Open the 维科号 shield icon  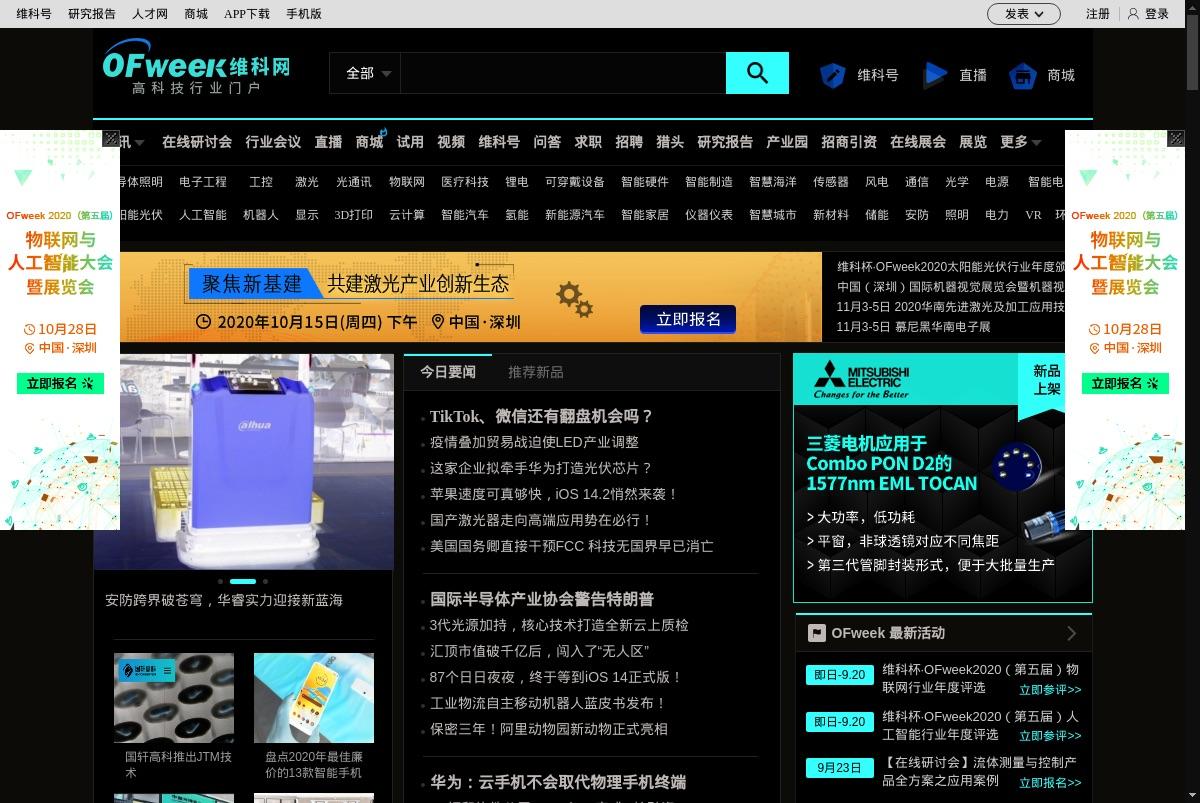tap(833, 75)
